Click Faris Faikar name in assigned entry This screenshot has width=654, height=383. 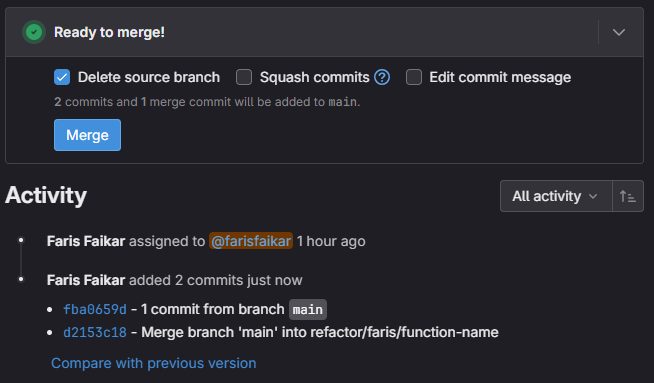pyautogui.click(x=86, y=241)
